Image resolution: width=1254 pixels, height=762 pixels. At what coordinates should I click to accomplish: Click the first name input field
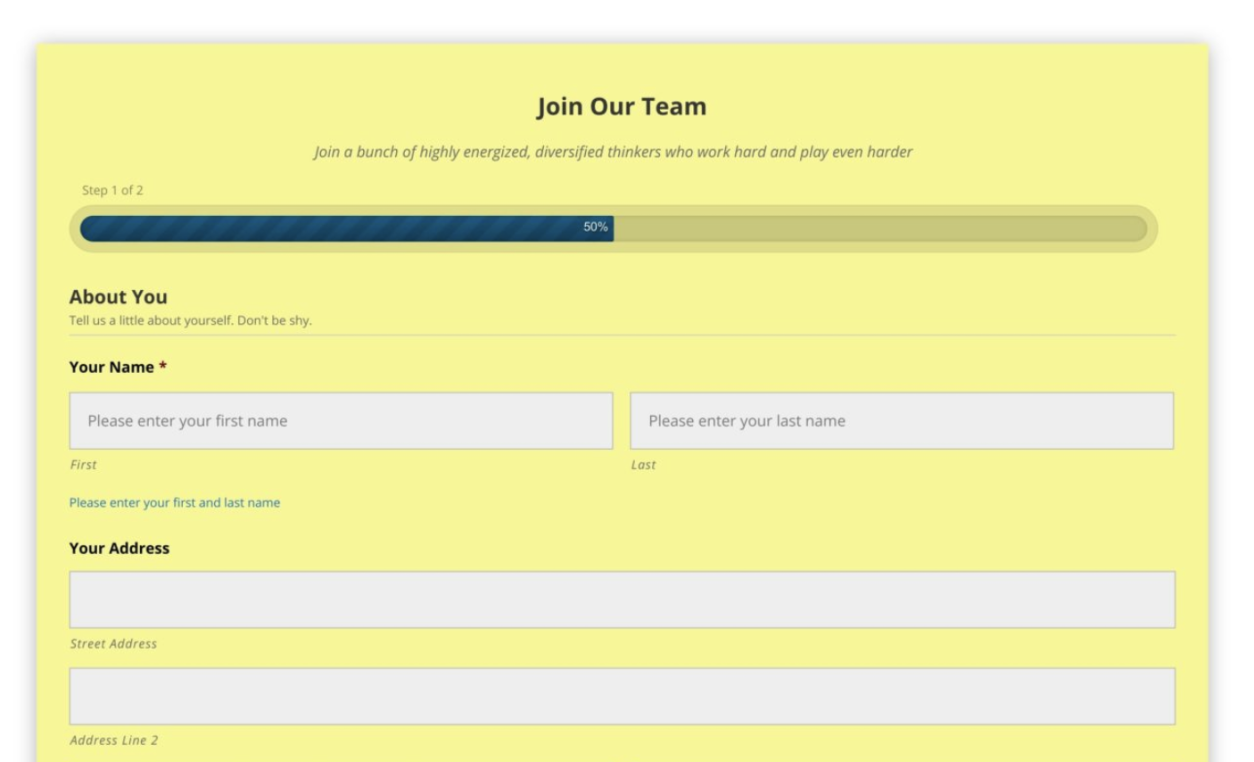coord(340,421)
